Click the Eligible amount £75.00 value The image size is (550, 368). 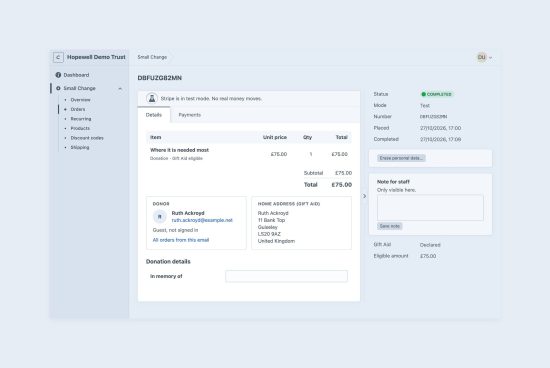(428, 256)
